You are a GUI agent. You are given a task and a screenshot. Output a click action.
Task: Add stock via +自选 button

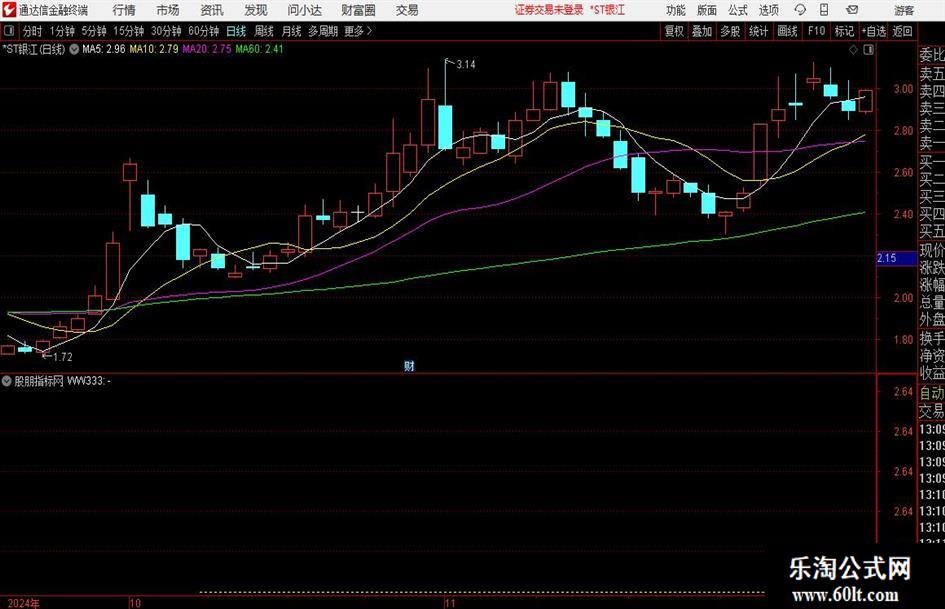tap(874, 31)
